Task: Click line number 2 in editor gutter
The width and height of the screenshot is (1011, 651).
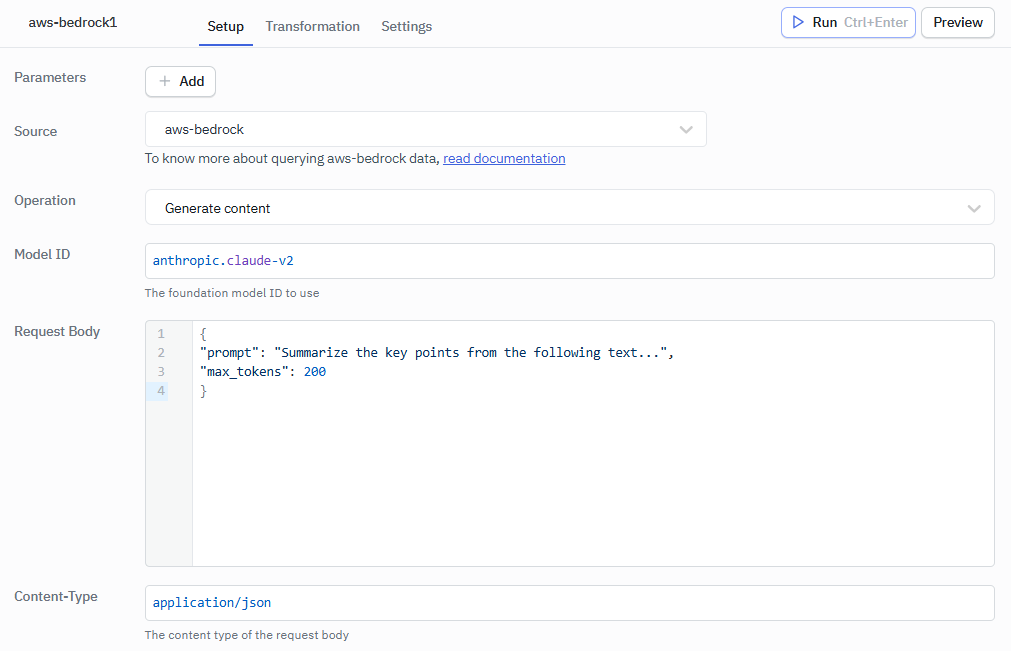Action: [x=161, y=353]
